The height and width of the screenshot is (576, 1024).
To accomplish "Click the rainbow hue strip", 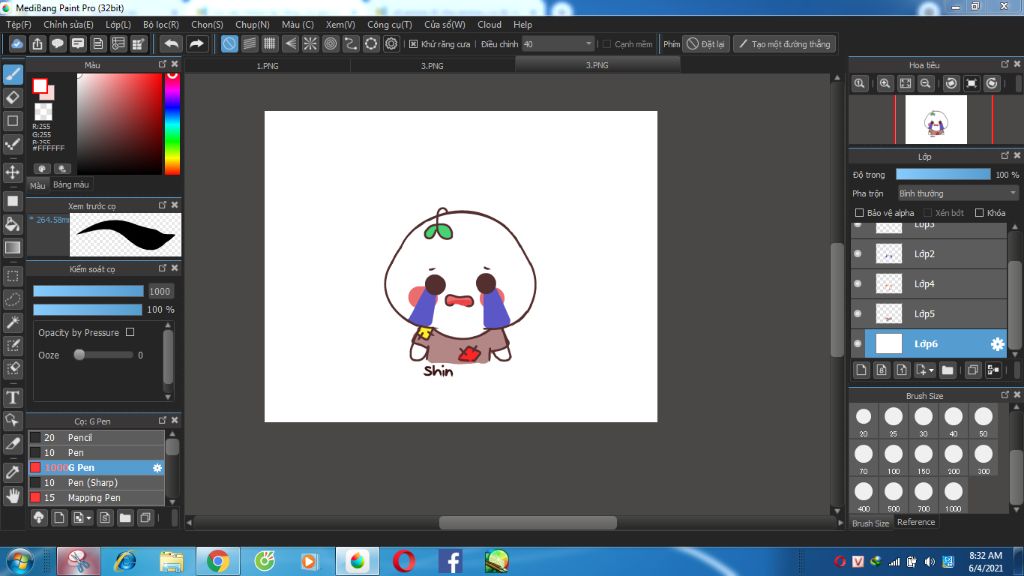I will tap(172, 123).
